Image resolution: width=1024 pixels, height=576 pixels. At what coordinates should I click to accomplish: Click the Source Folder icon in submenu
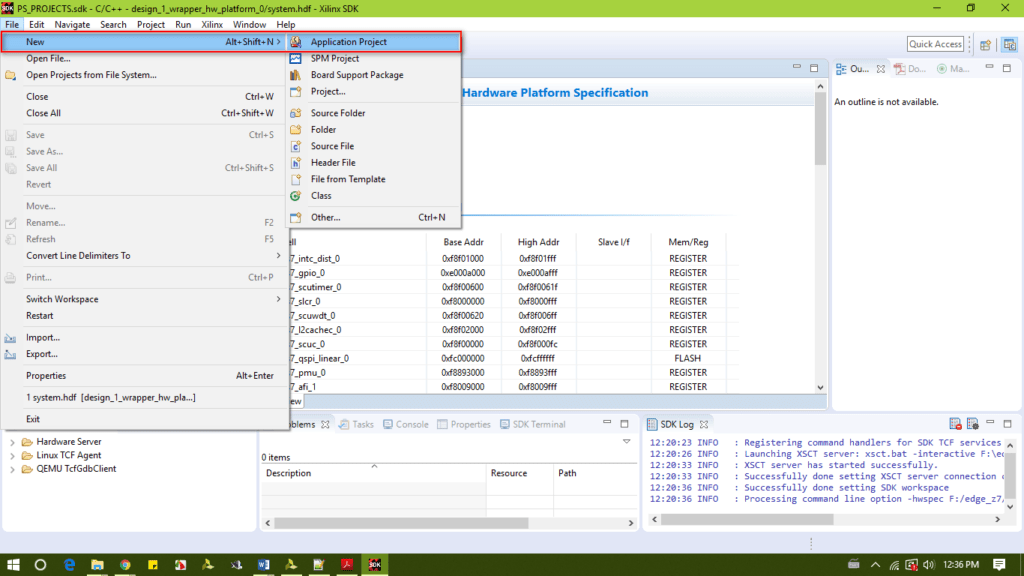pyautogui.click(x=295, y=113)
